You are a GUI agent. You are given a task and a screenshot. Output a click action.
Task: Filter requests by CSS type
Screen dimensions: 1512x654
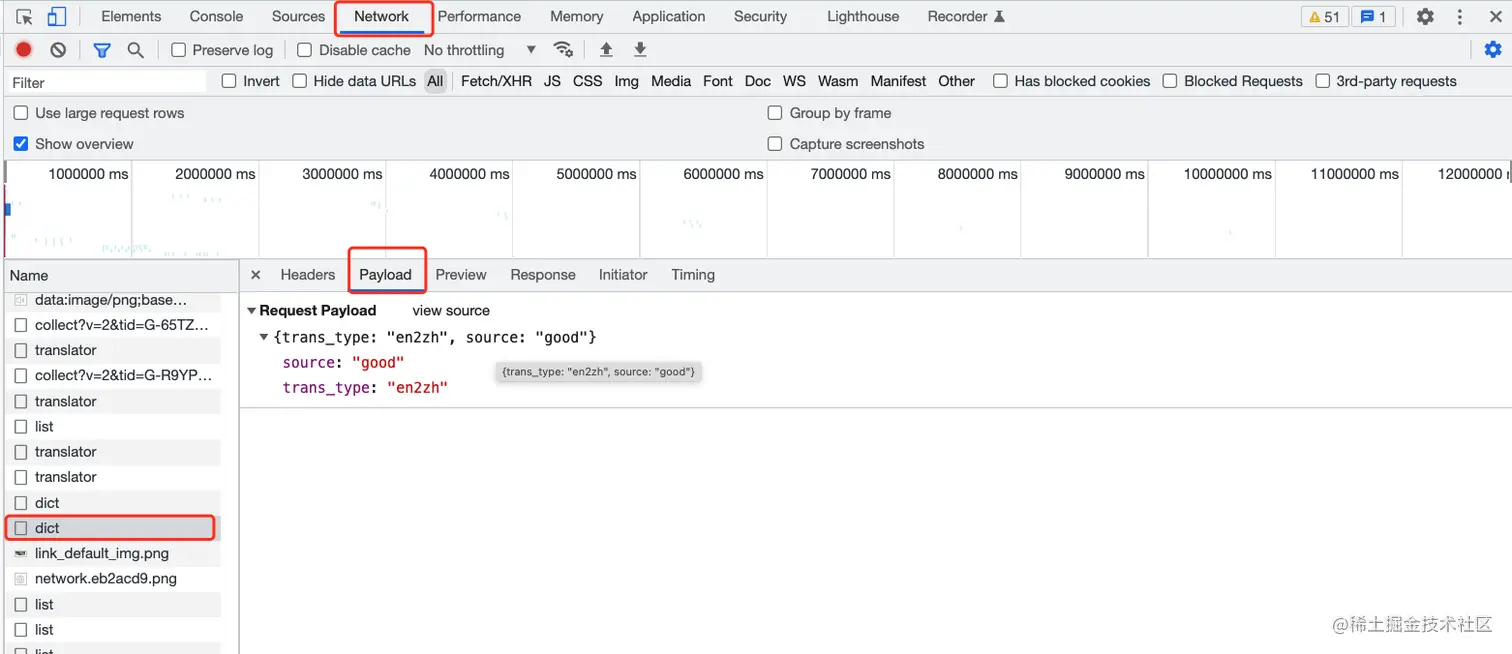click(x=587, y=81)
